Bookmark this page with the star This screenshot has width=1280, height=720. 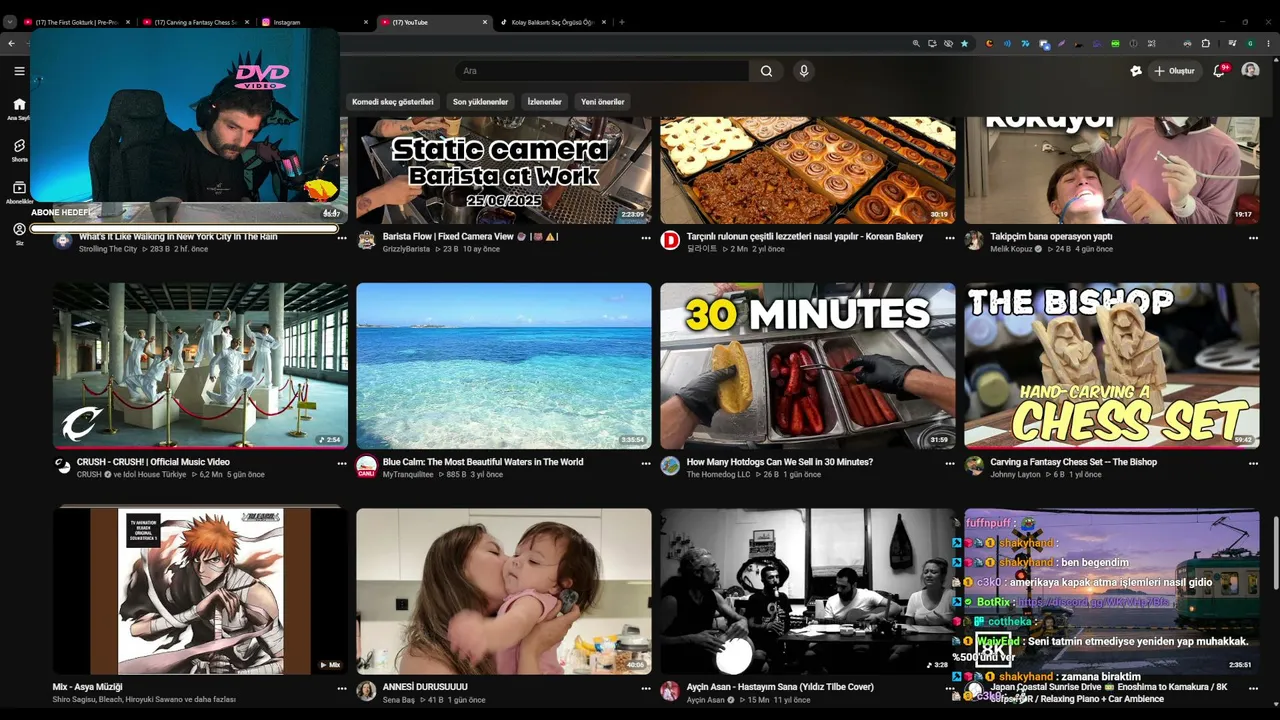964,43
